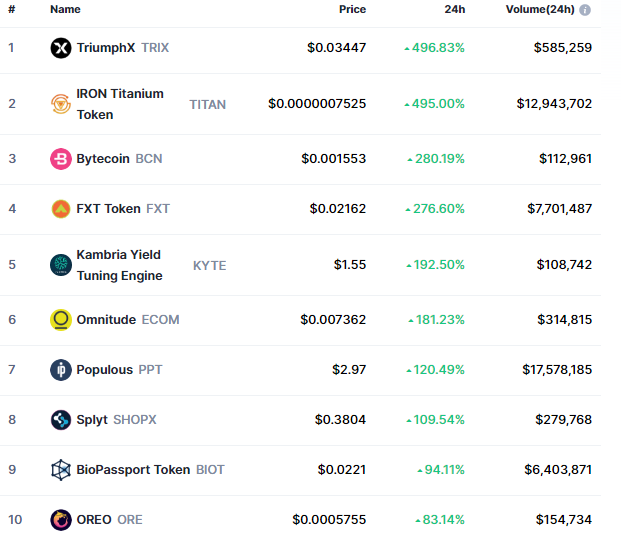
Task: Open the Populous PPT coin link
Action: 119,370
